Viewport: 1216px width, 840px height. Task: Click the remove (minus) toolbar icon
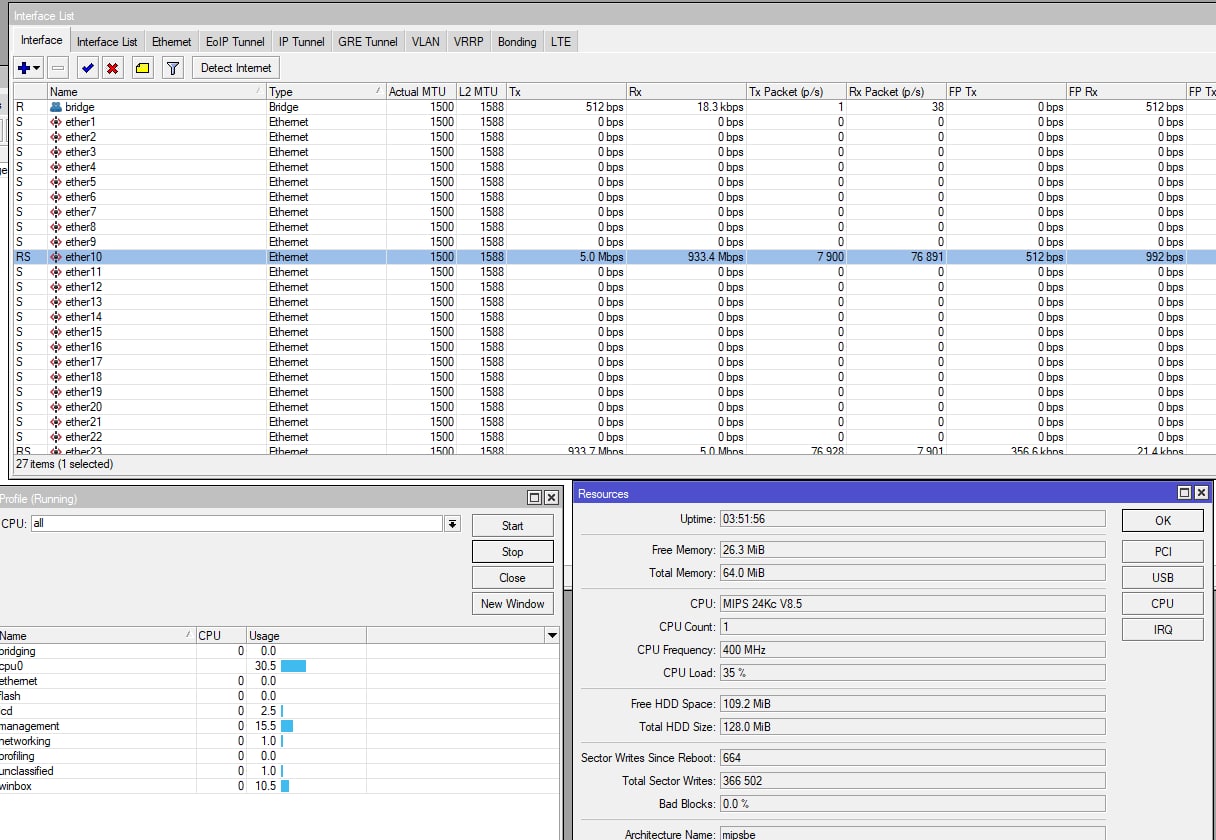tap(58, 68)
